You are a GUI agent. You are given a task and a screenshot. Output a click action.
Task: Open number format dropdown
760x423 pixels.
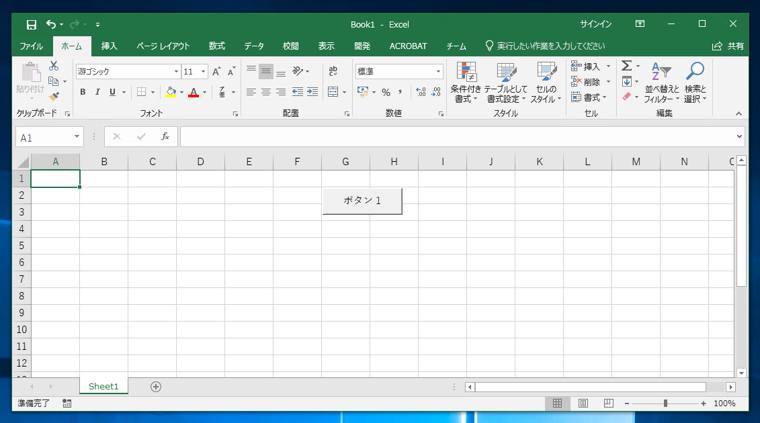click(x=438, y=72)
